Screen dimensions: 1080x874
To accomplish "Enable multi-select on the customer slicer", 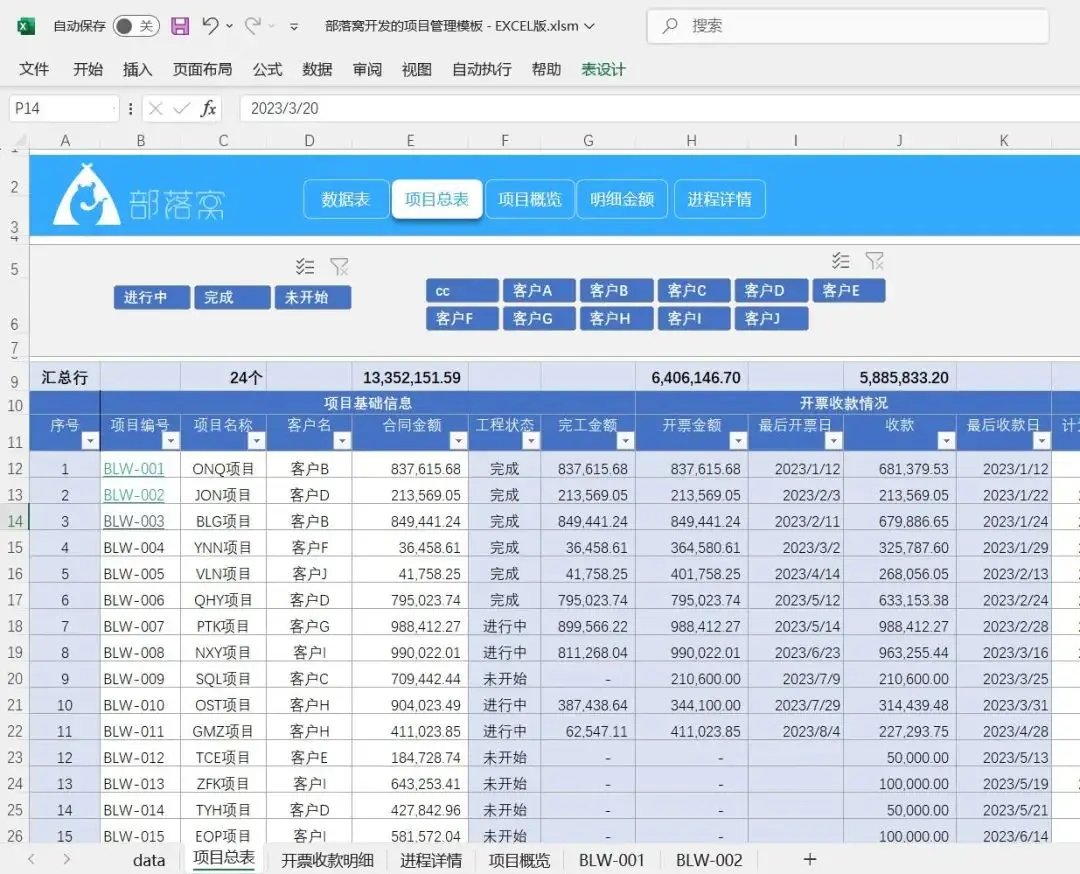I will tap(841, 261).
